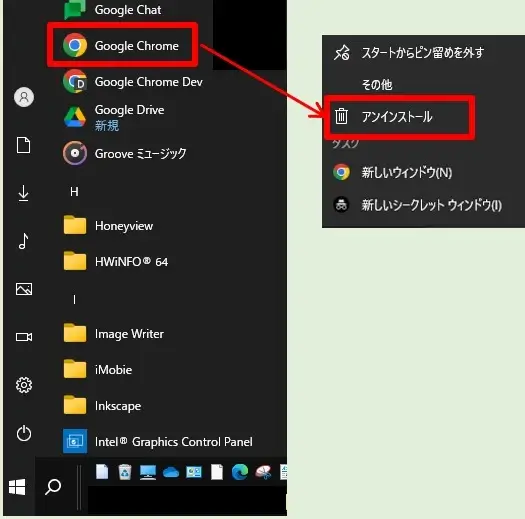Open Intel Graphics Control Panel
Screen dimensions: 525x519
tap(157, 441)
